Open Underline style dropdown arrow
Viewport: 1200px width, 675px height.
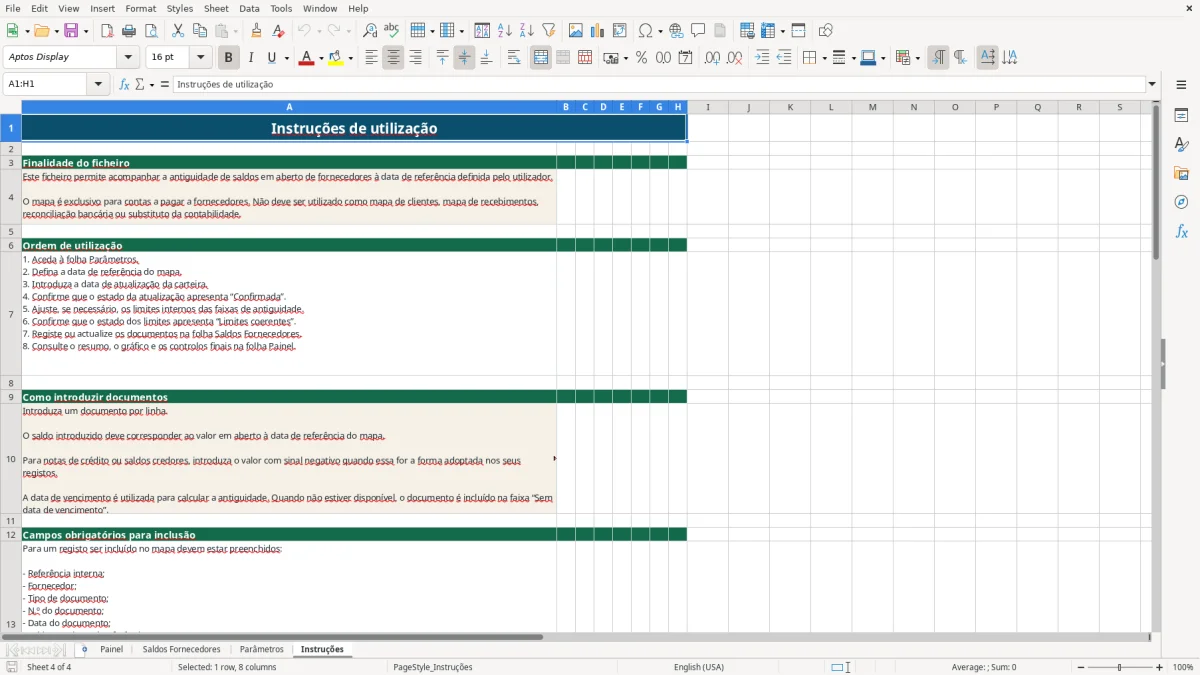pos(285,58)
